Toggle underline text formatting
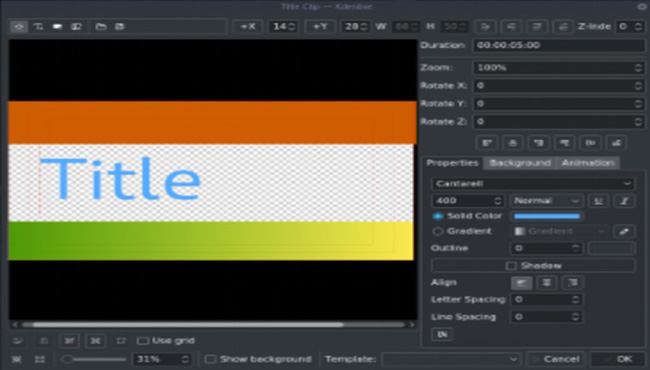Image resolution: width=650 pixels, height=370 pixels. (x=599, y=201)
